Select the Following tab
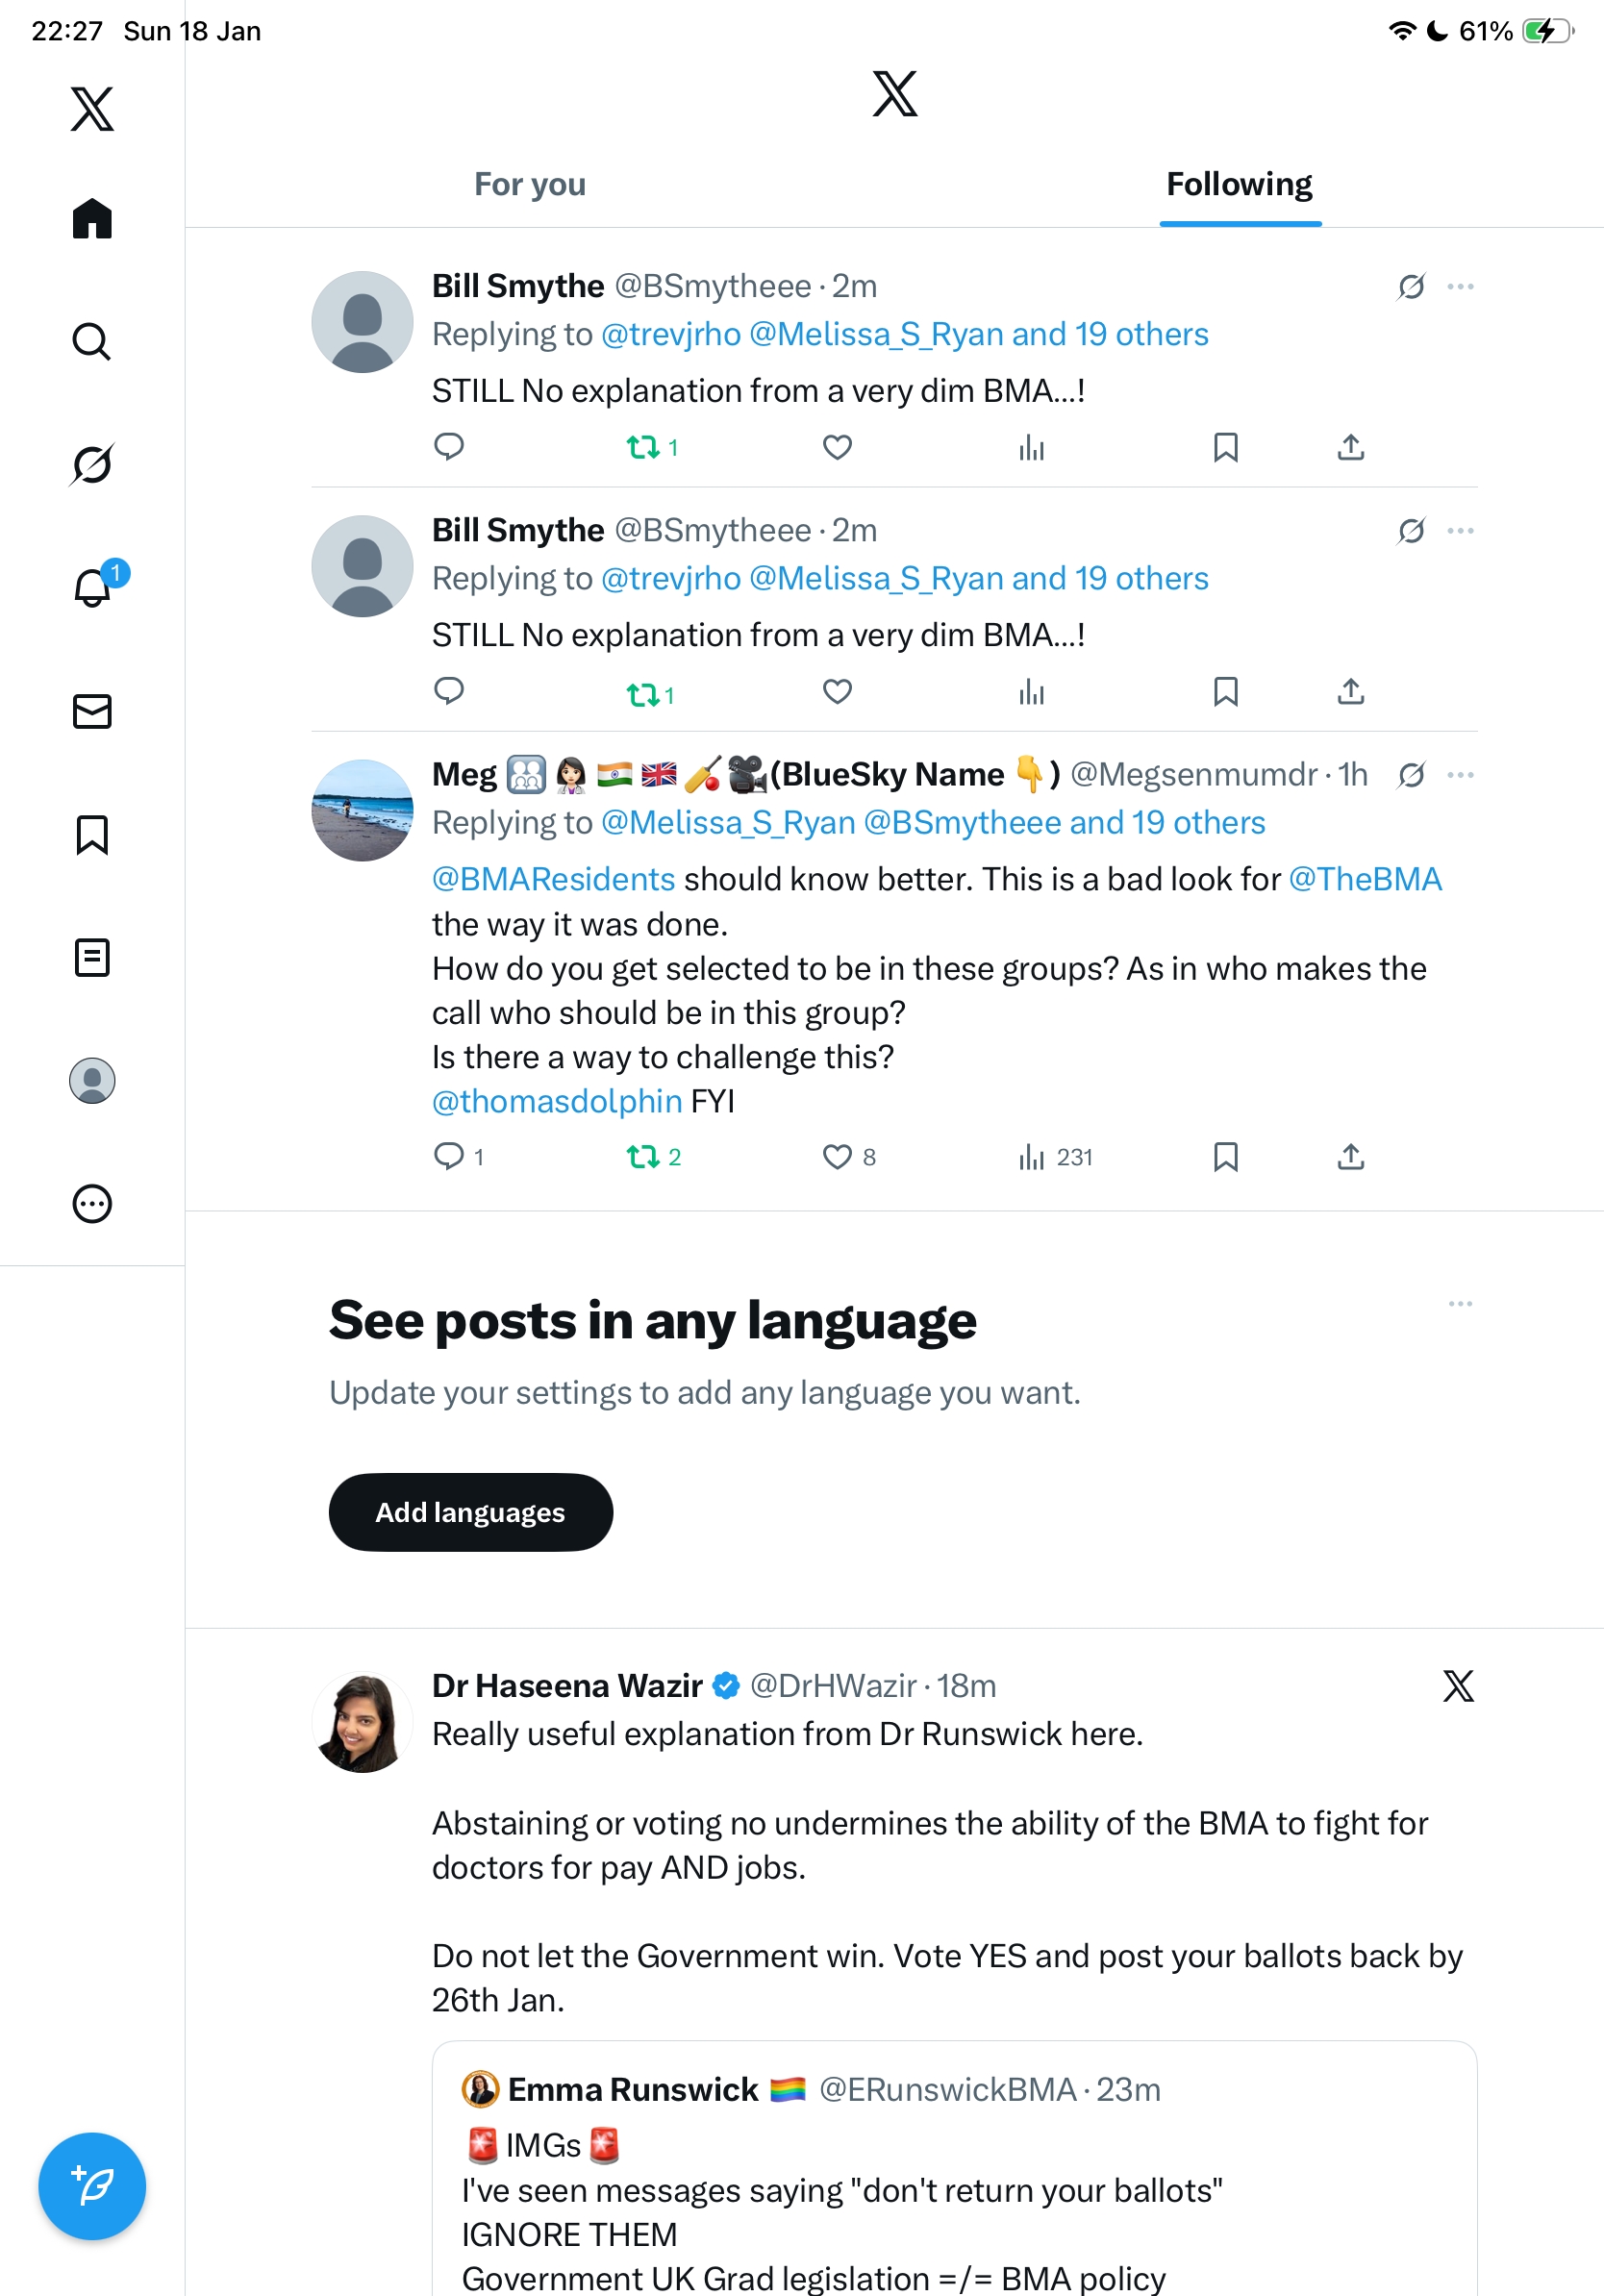 (x=1239, y=185)
